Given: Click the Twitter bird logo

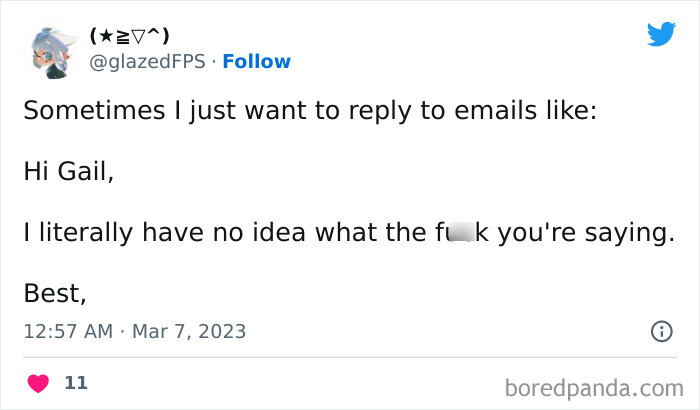Looking at the screenshot, I should (x=661, y=34).
